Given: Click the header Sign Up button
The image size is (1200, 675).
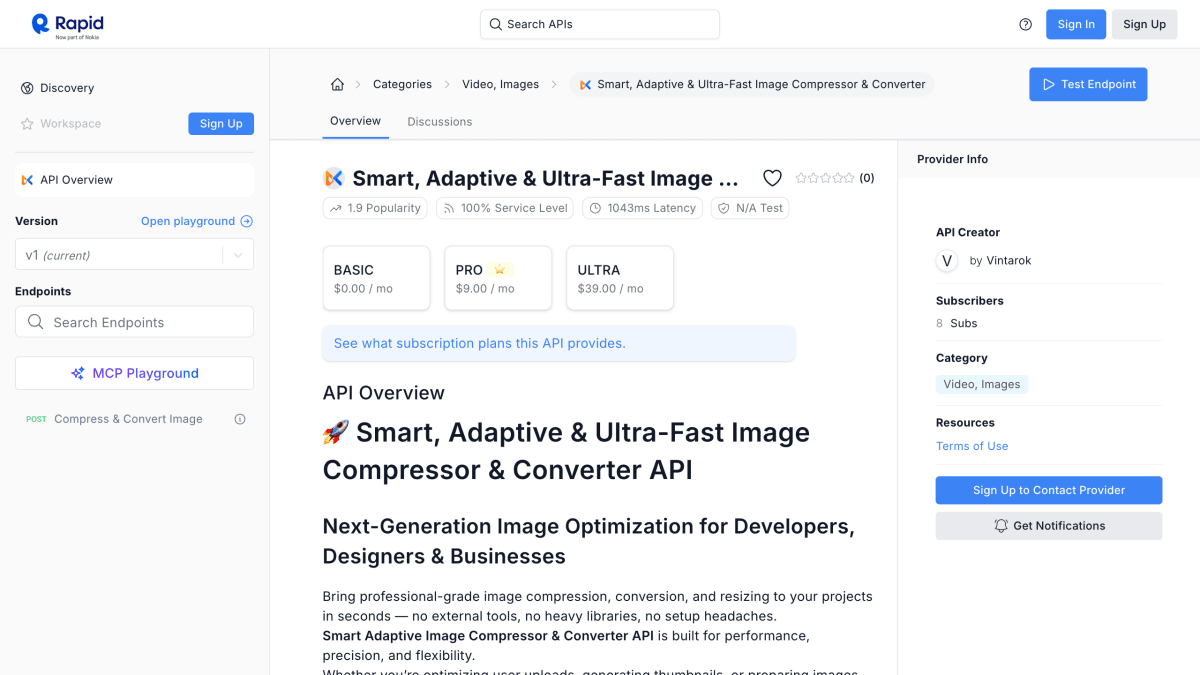Looking at the screenshot, I should (x=1144, y=25).
